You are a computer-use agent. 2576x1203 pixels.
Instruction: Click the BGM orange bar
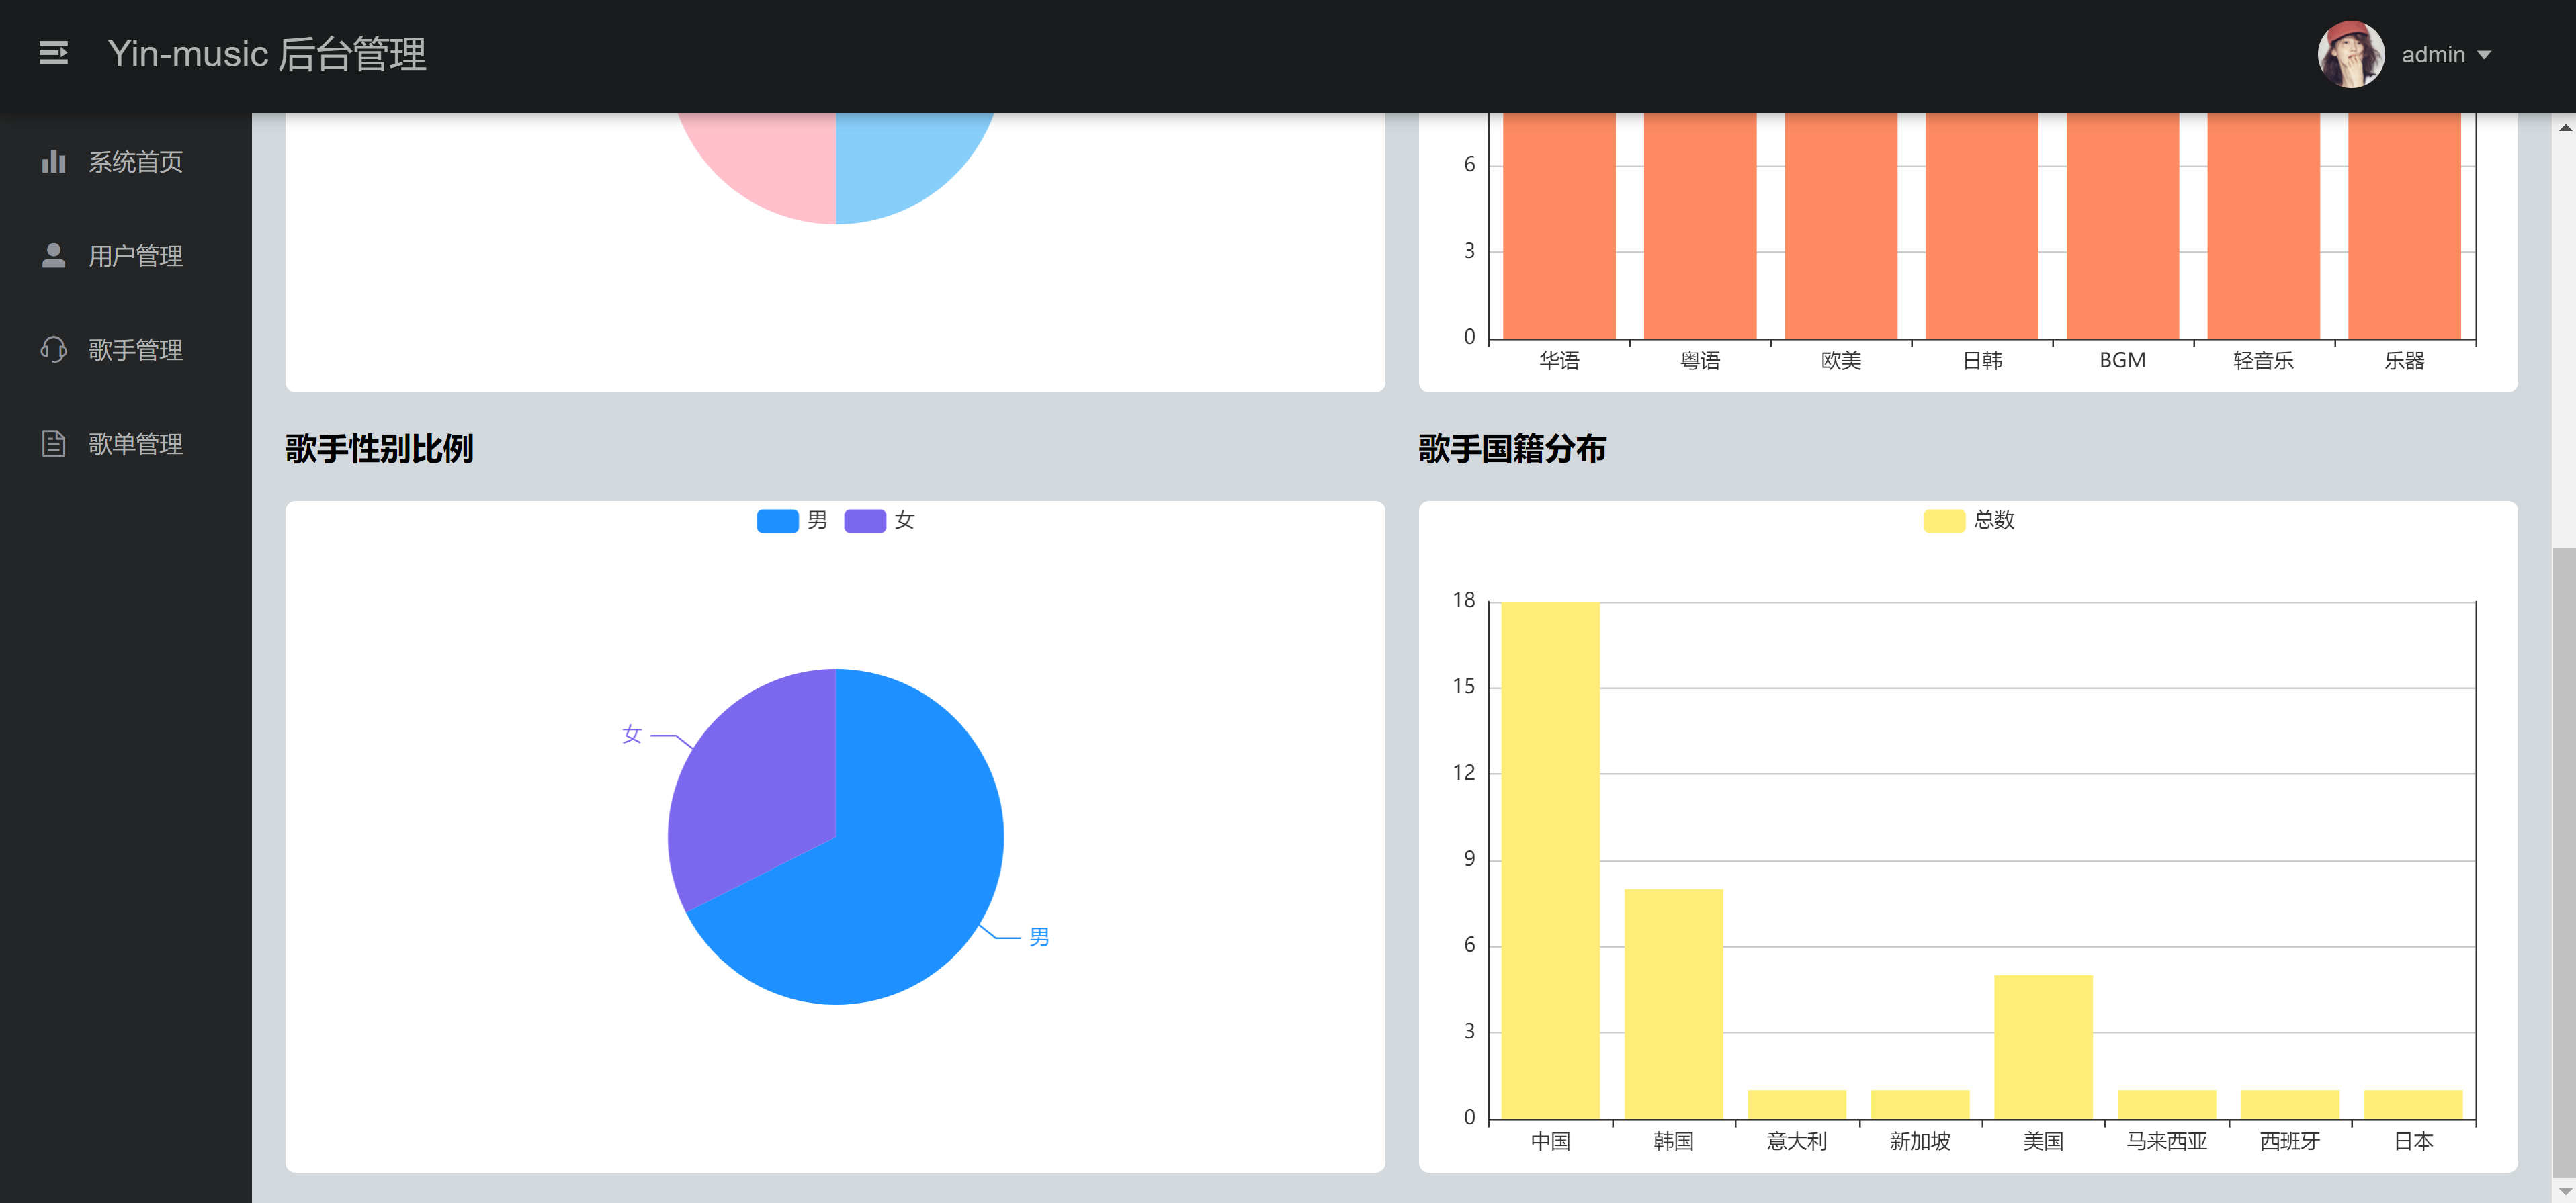pos(2123,226)
